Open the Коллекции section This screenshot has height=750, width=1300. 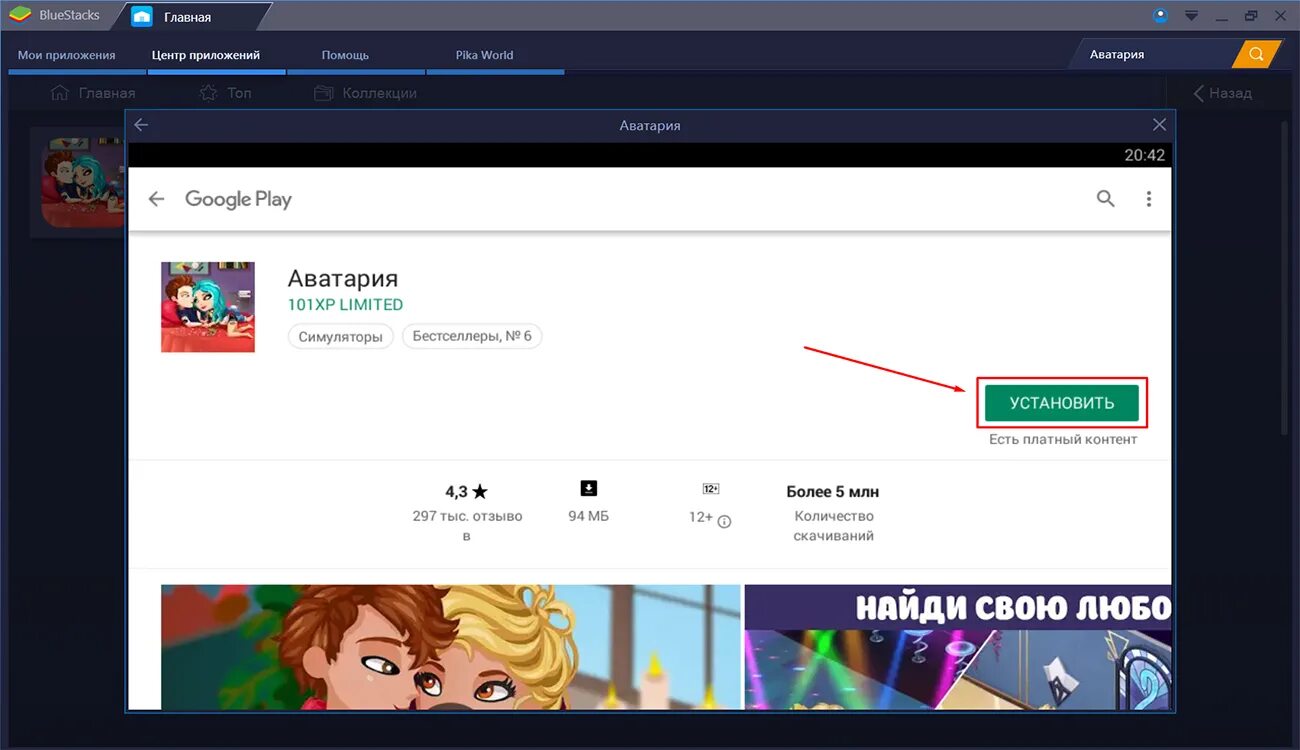[x=365, y=93]
